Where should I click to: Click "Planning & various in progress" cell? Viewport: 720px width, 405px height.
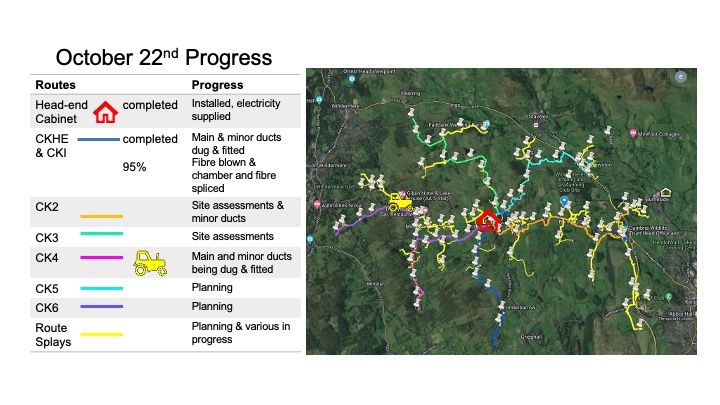pos(241,333)
